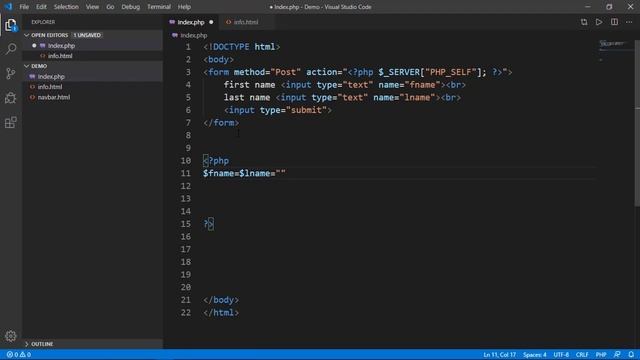Click the index.php breadcrumb

(x=193, y=36)
